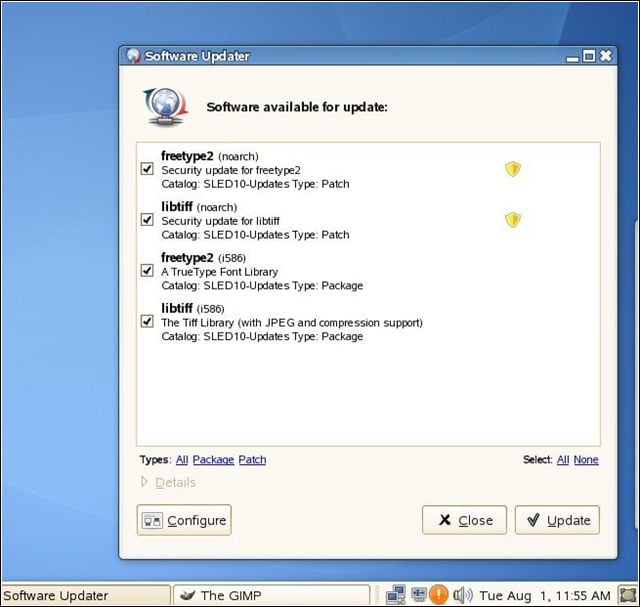The width and height of the screenshot is (640, 607).
Task: Click the display resolution tray icon
Action: coord(418,594)
